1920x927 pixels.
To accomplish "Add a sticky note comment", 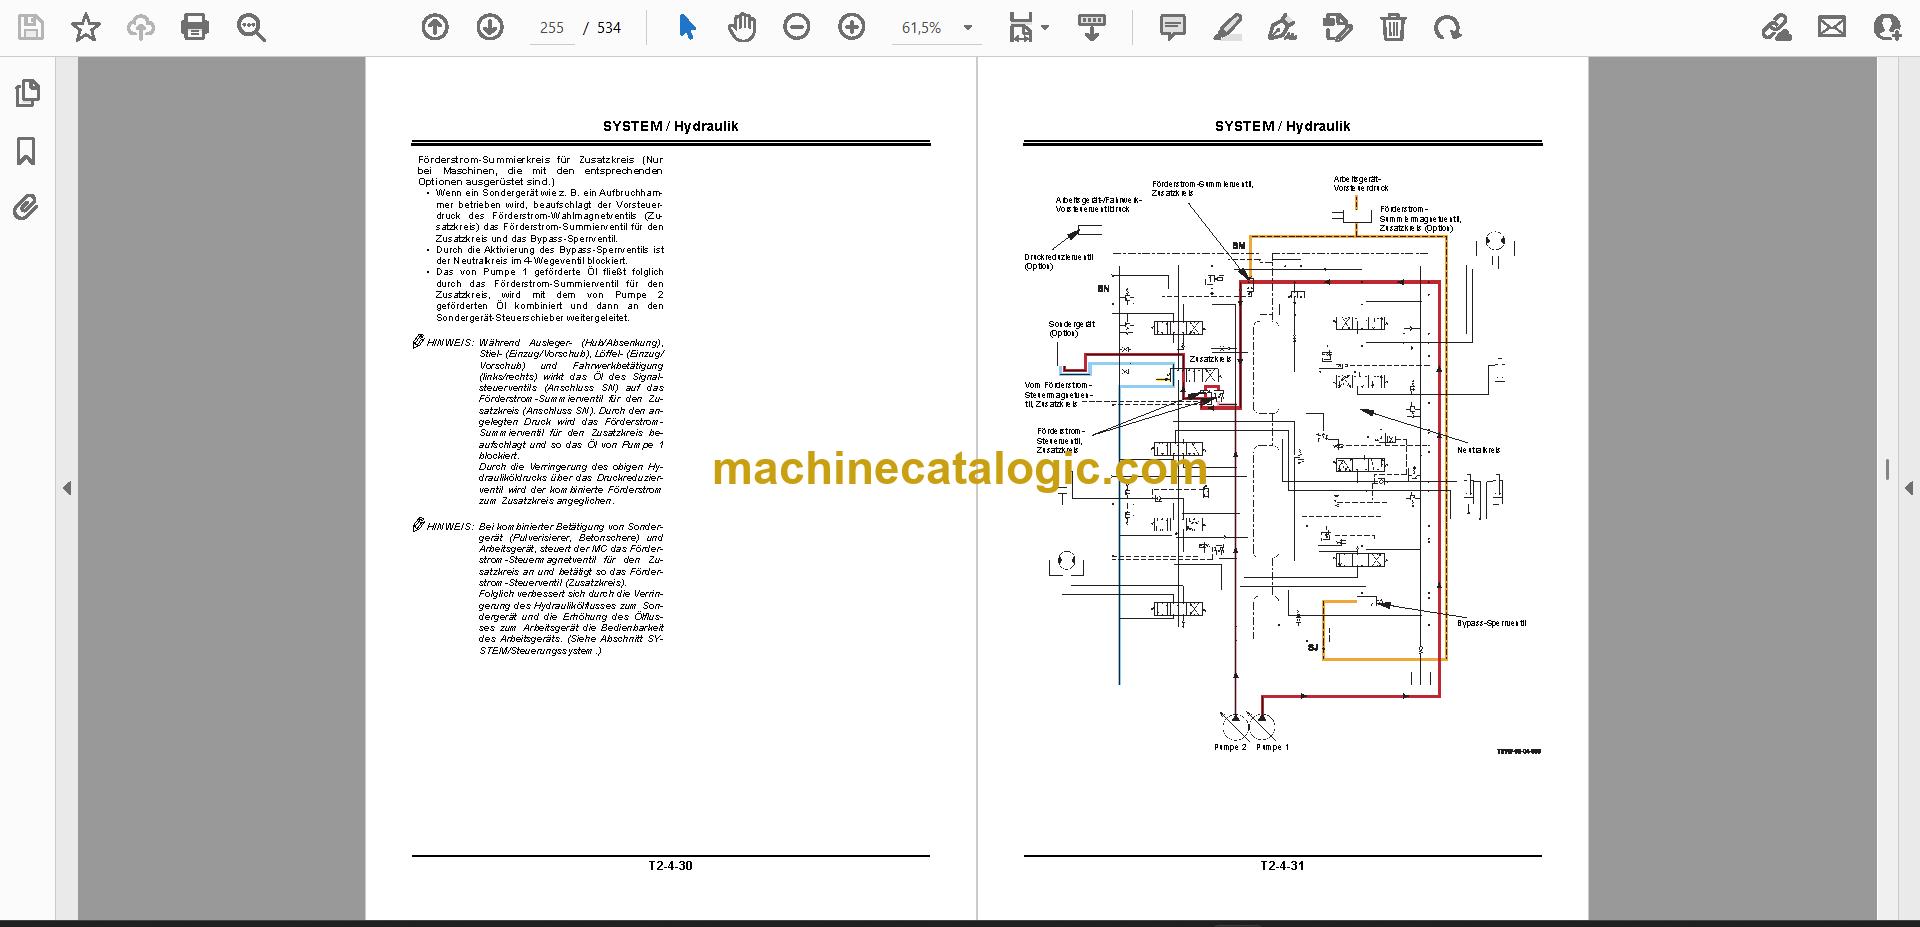I will coord(1173,27).
